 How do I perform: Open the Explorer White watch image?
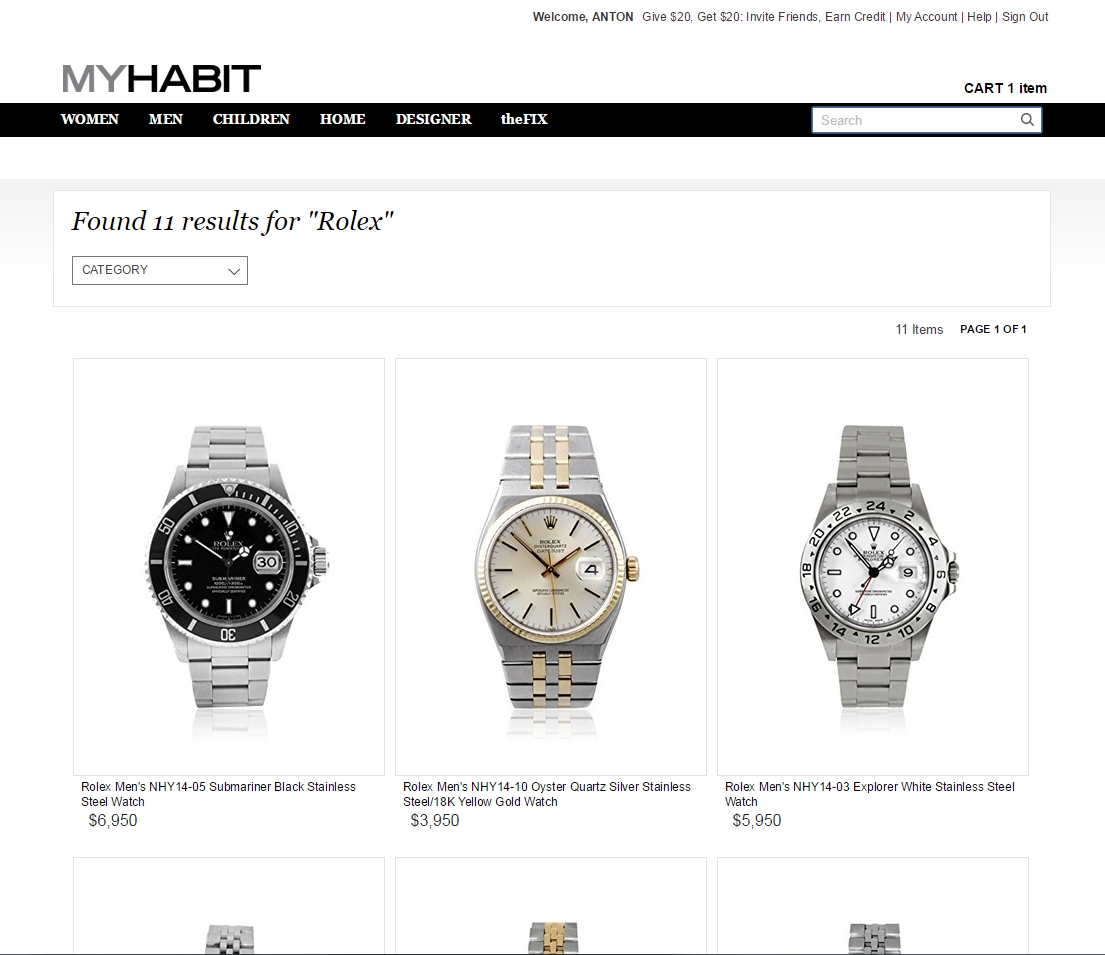[x=873, y=567]
